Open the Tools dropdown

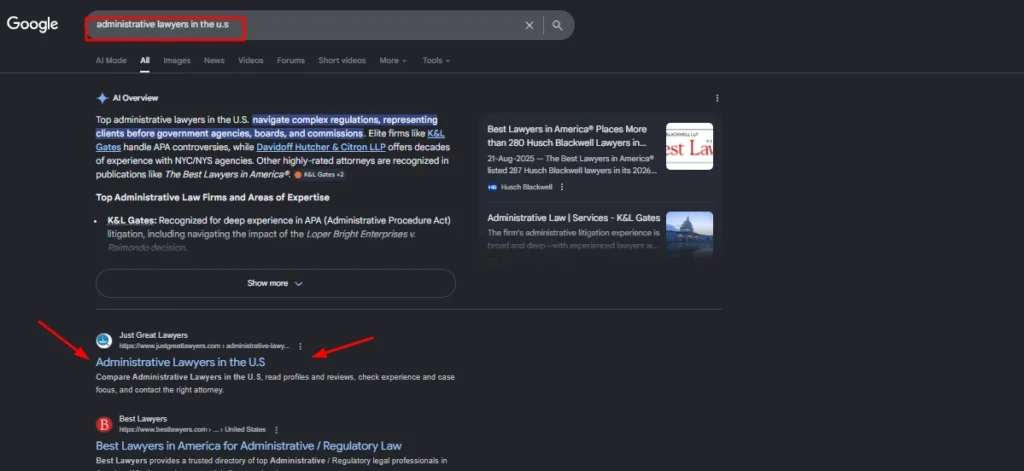click(436, 60)
